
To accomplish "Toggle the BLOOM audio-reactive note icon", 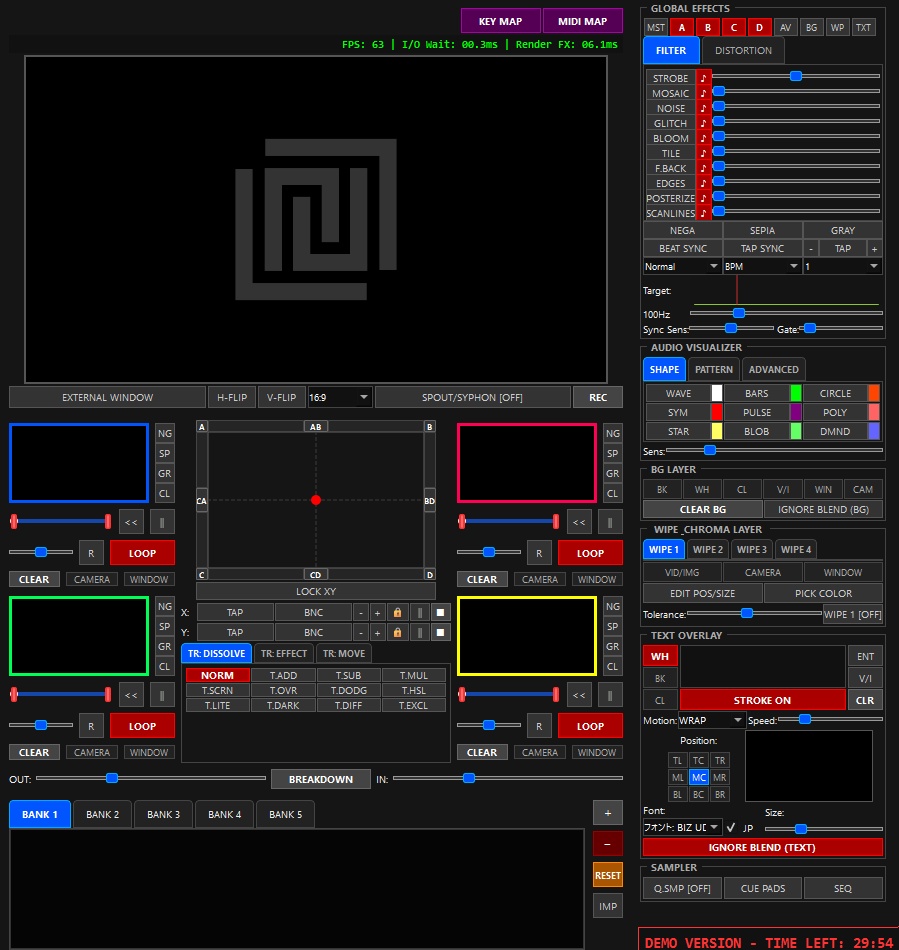I will (x=703, y=138).
